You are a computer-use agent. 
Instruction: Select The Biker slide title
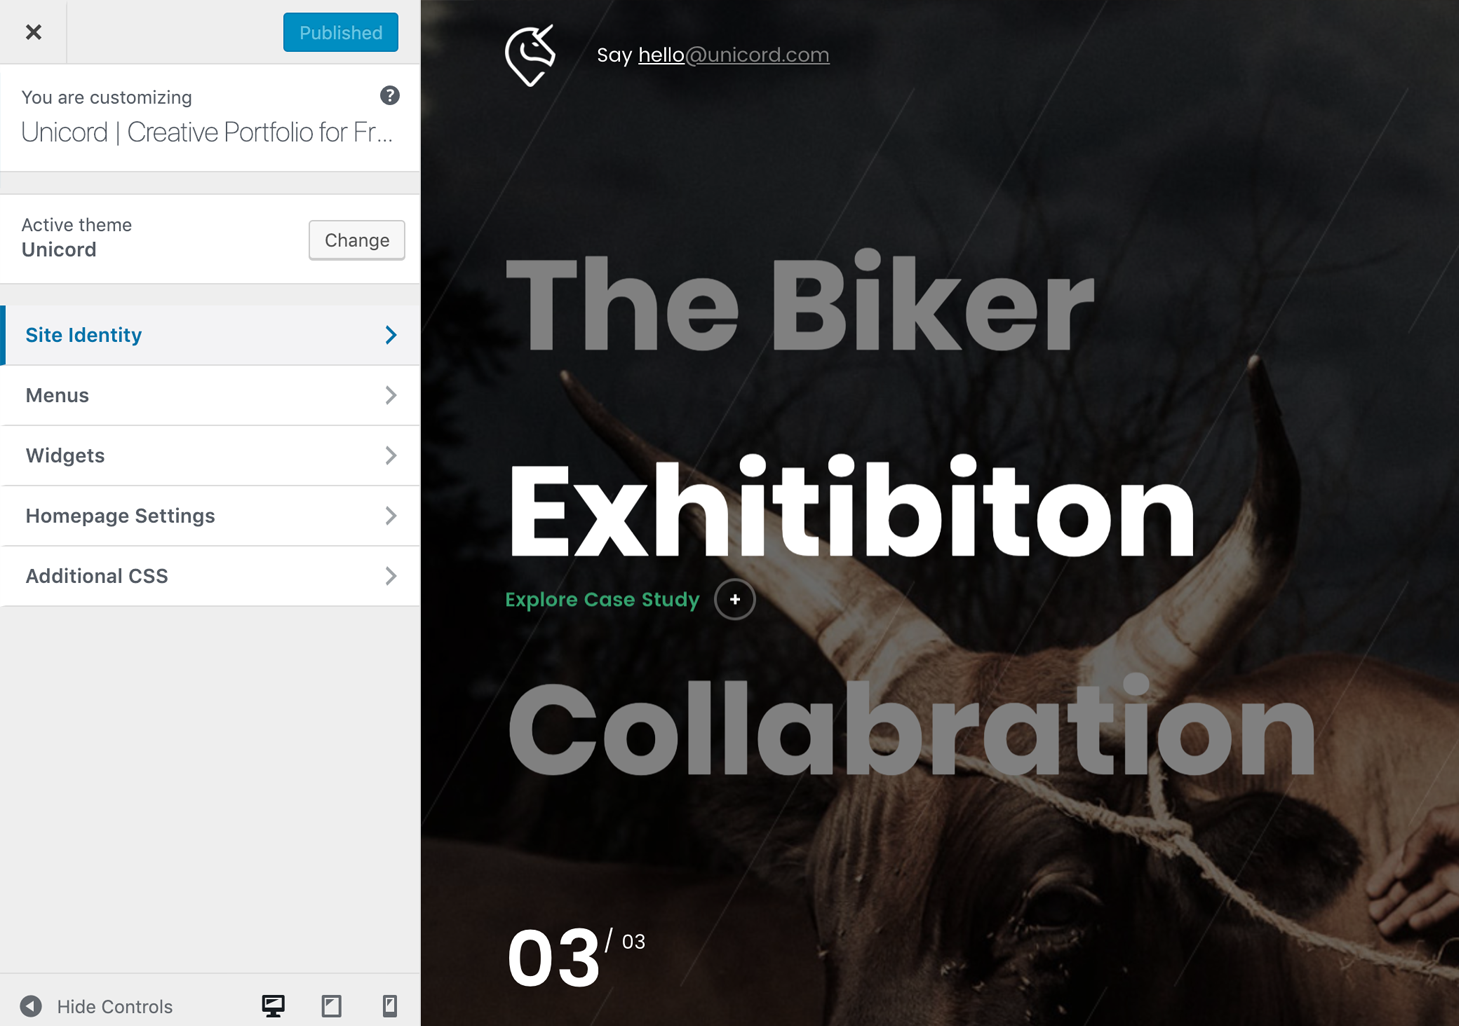point(800,304)
